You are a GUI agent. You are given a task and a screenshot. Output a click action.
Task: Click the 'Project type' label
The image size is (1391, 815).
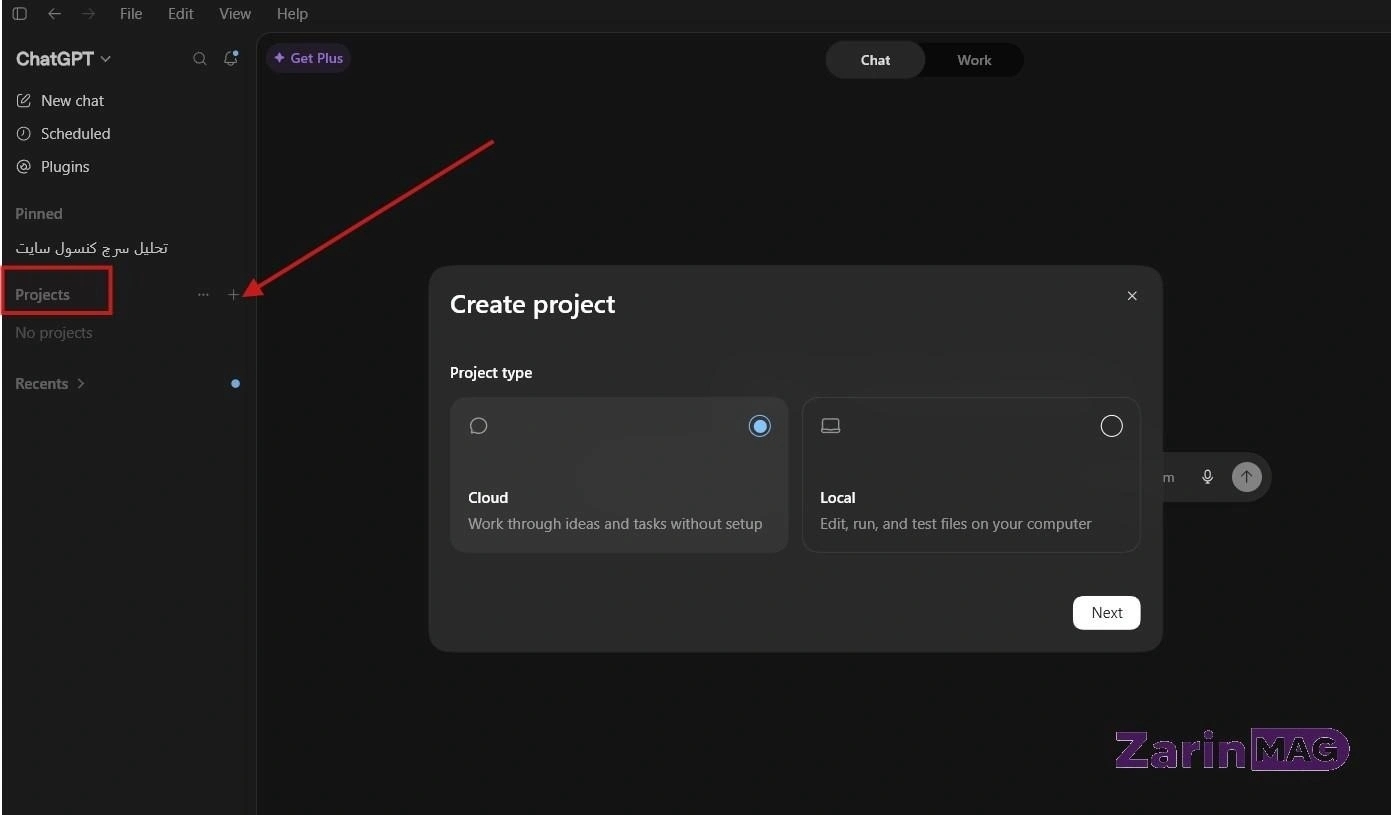pyautogui.click(x=491, y=373)
